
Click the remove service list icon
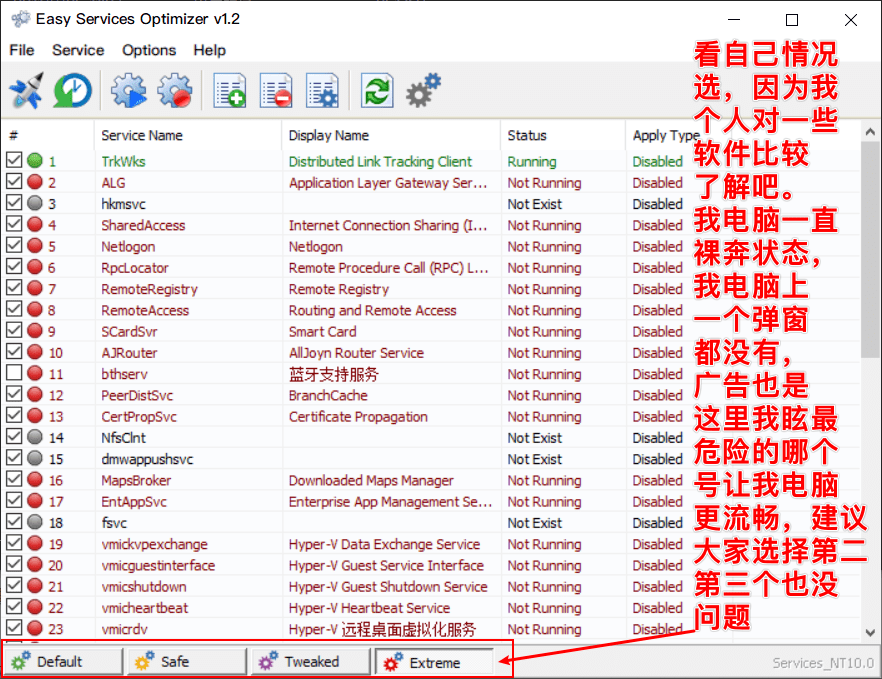(x=275, y=92)
